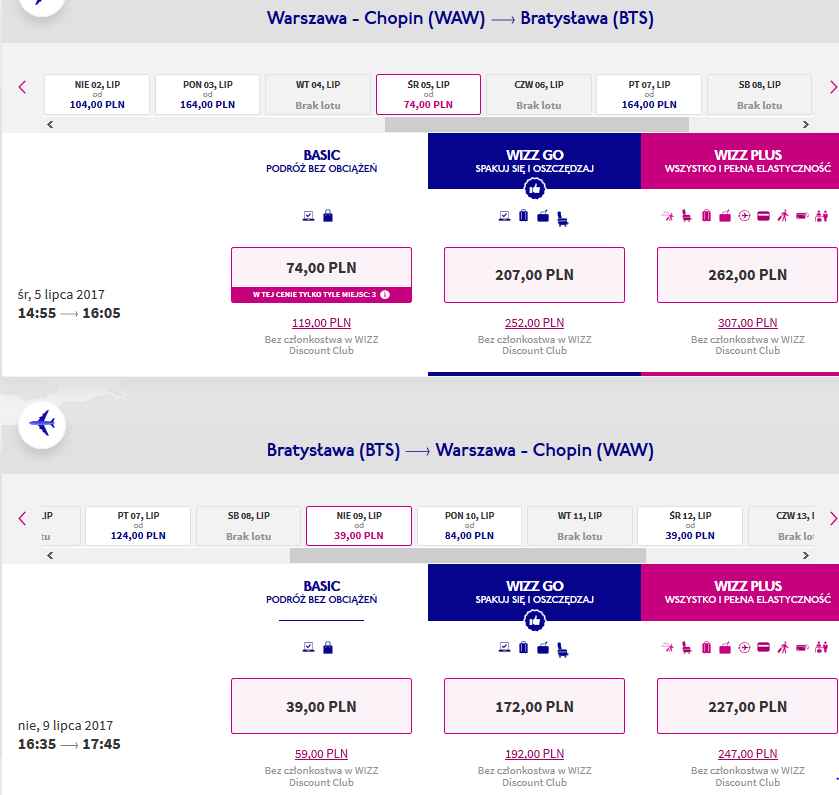Viewport: 839px width, 795px height.
Task: Choose return BASIC fare 39,00 PLN
Action: 321,706
